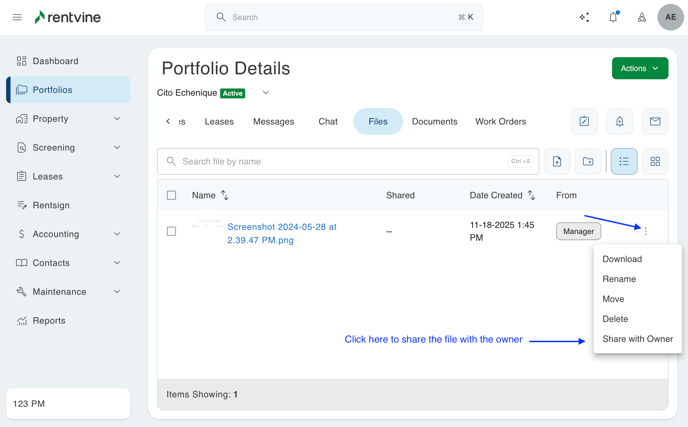688x427 pixels.
Task: Click the upload file icon
Action: [557, 161]
